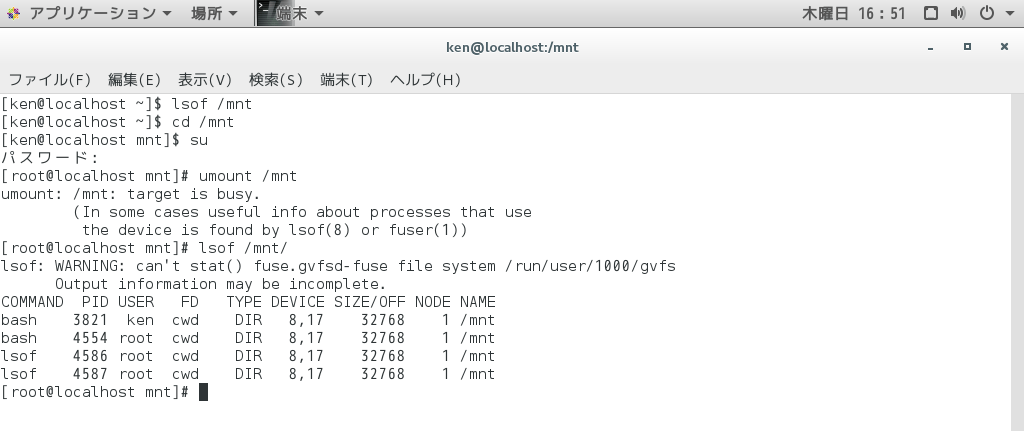Open the ヘルプ(H) menu
This screenshot has height=431, width=1024.
425,80
